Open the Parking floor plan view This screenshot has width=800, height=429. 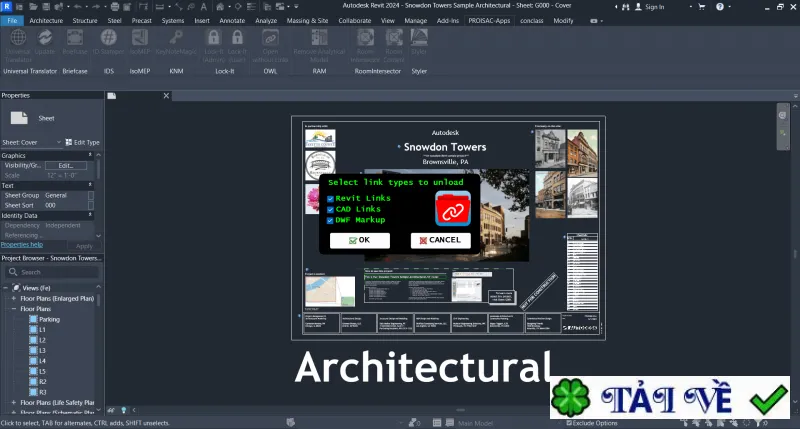point(49,319)
